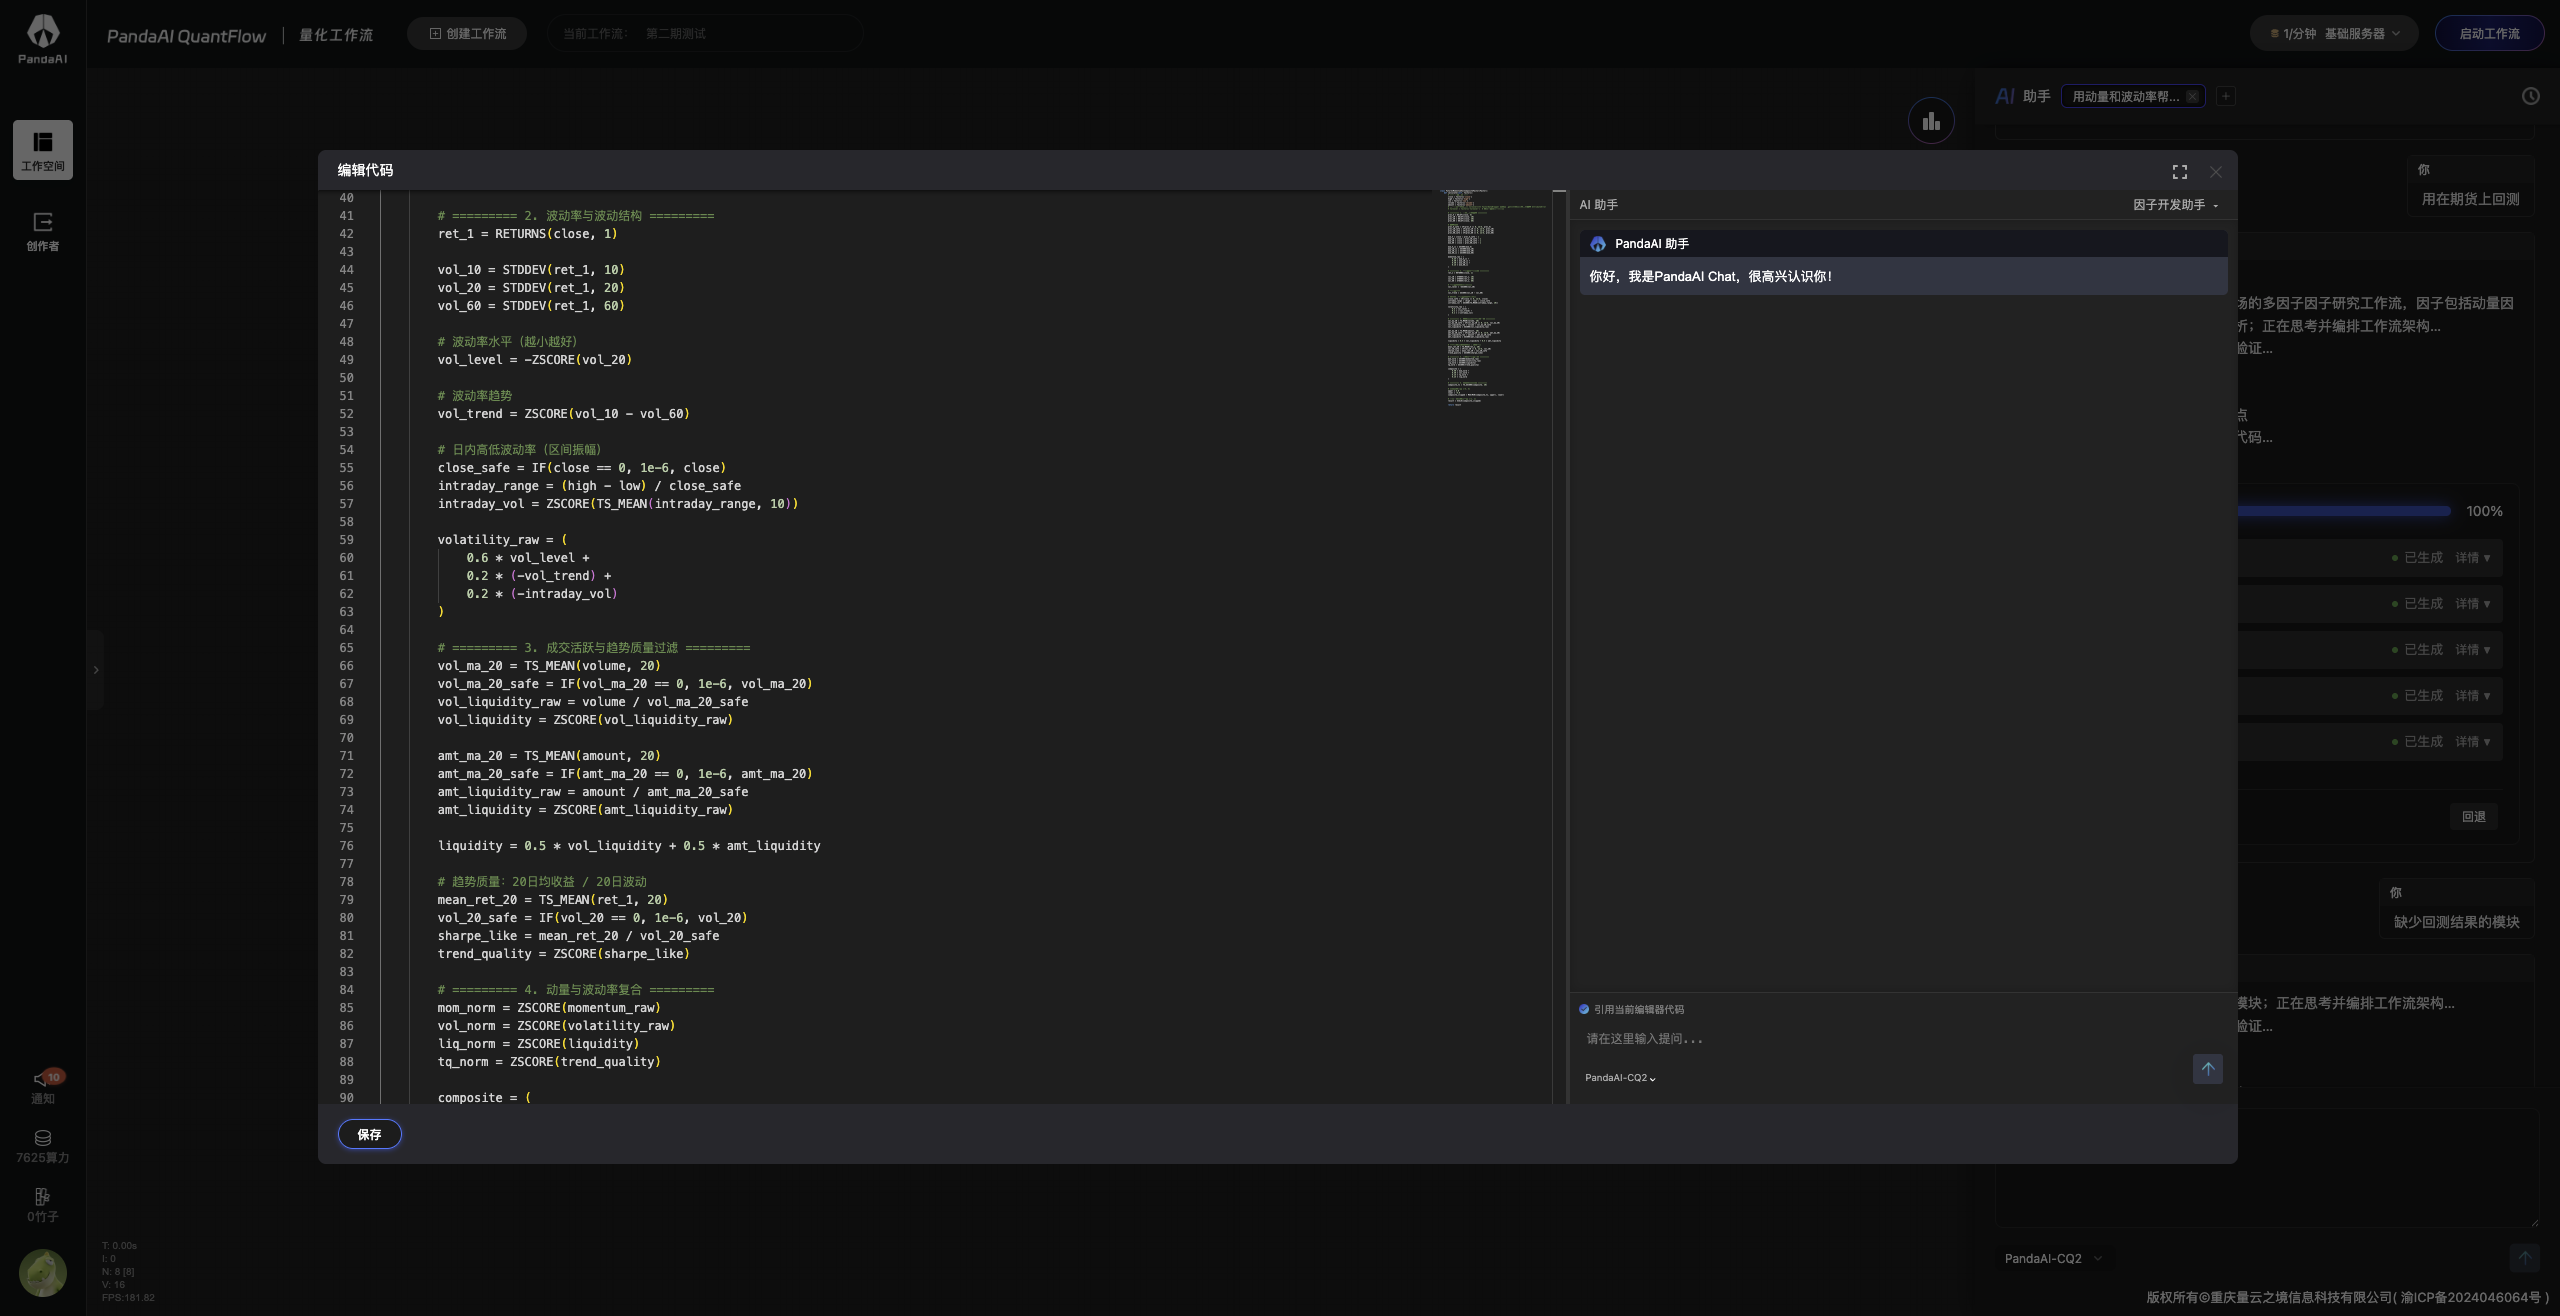Click line 46 vol_60 = STDDEV(ret_1, 60)
This screenshot has height=1316, width=2560.
(x=531, y=306)
